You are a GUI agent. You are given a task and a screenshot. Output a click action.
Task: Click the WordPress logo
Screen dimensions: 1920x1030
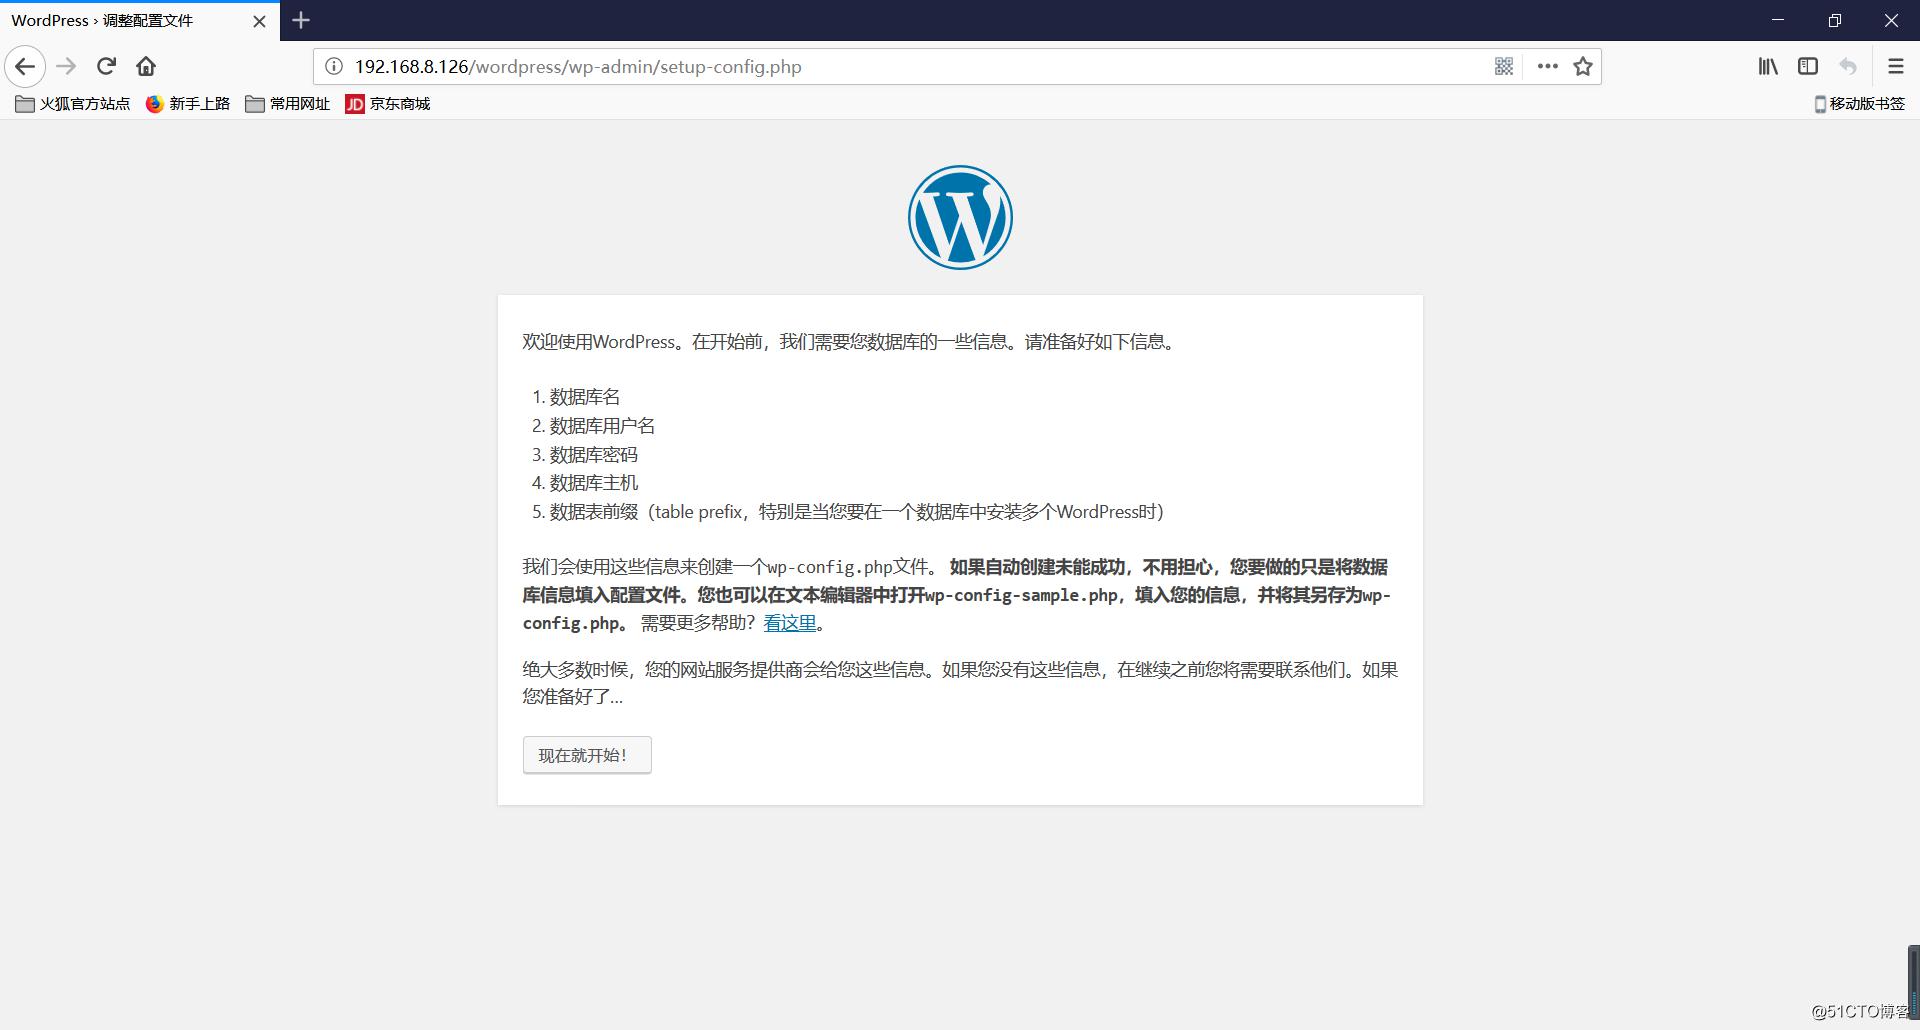(960, 217)
